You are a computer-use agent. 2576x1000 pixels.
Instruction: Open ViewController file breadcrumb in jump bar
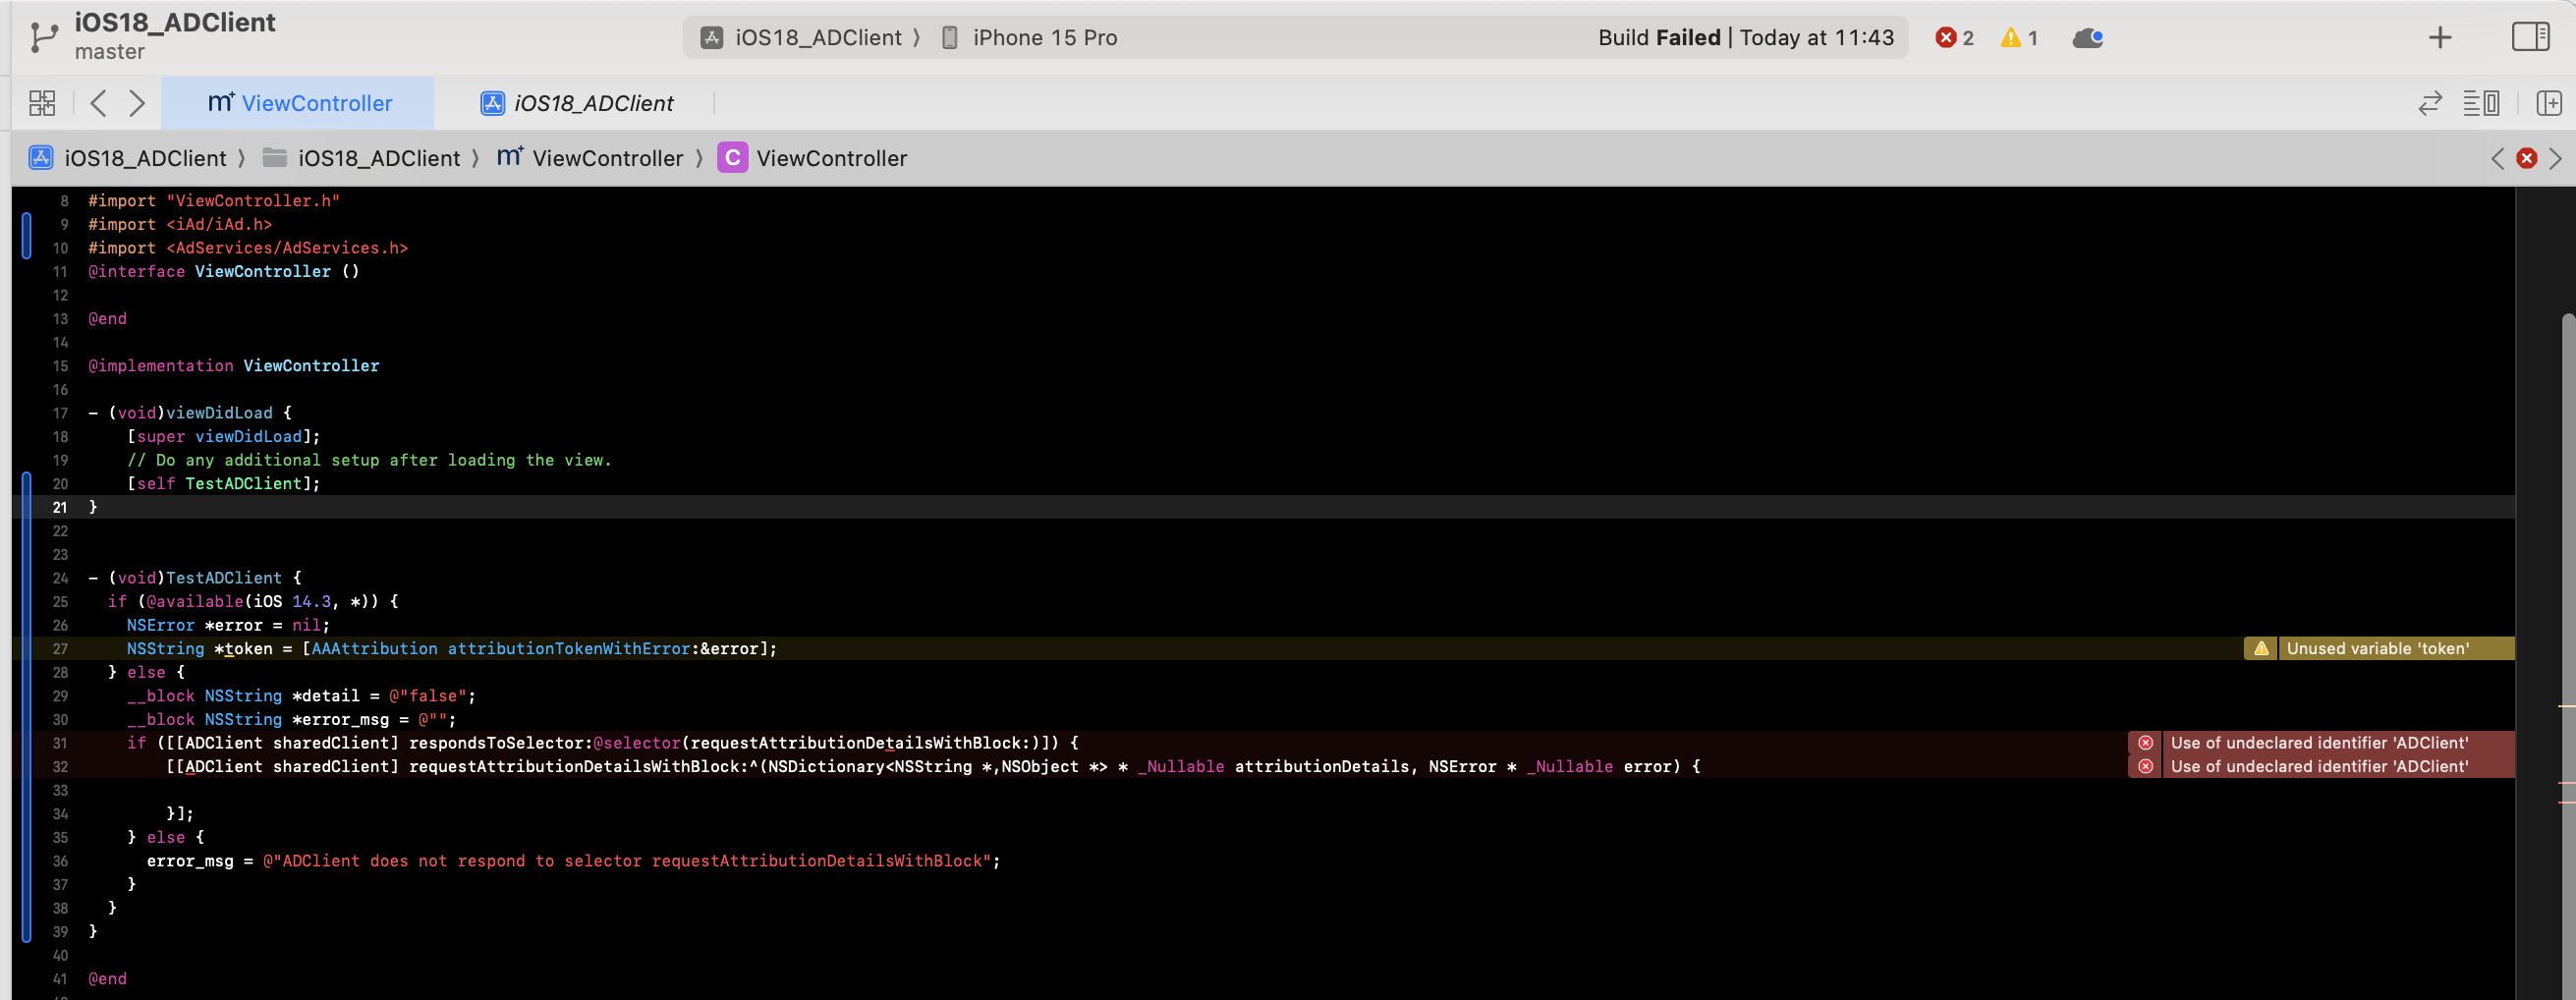tap(590, 158)
